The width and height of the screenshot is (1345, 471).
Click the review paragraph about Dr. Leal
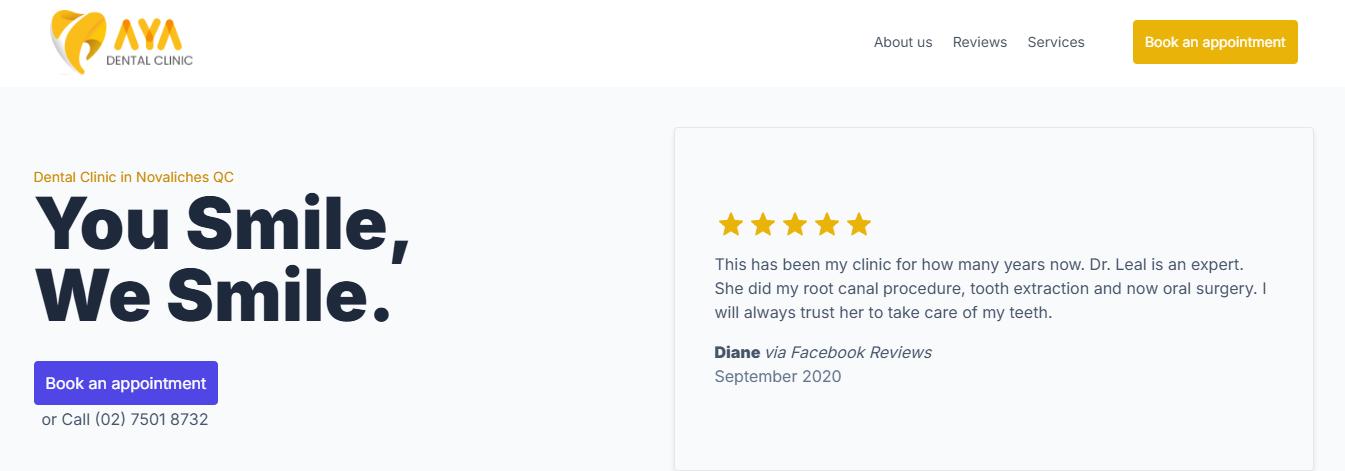pos(990,289)
